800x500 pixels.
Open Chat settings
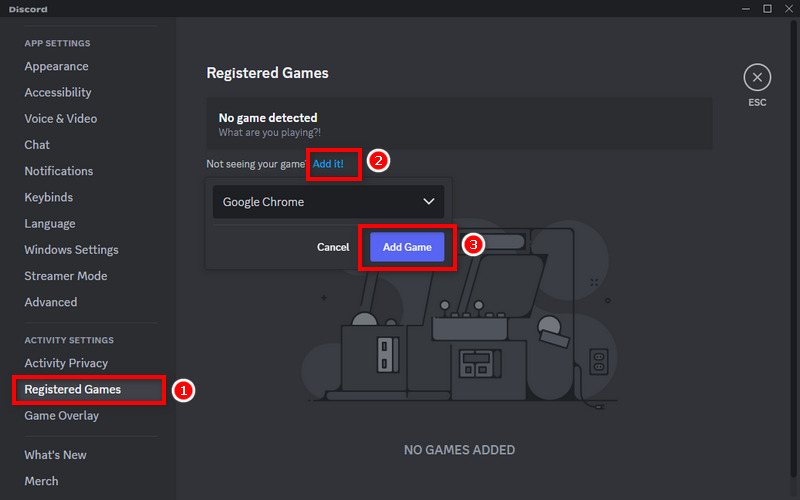tap(37, 145)
